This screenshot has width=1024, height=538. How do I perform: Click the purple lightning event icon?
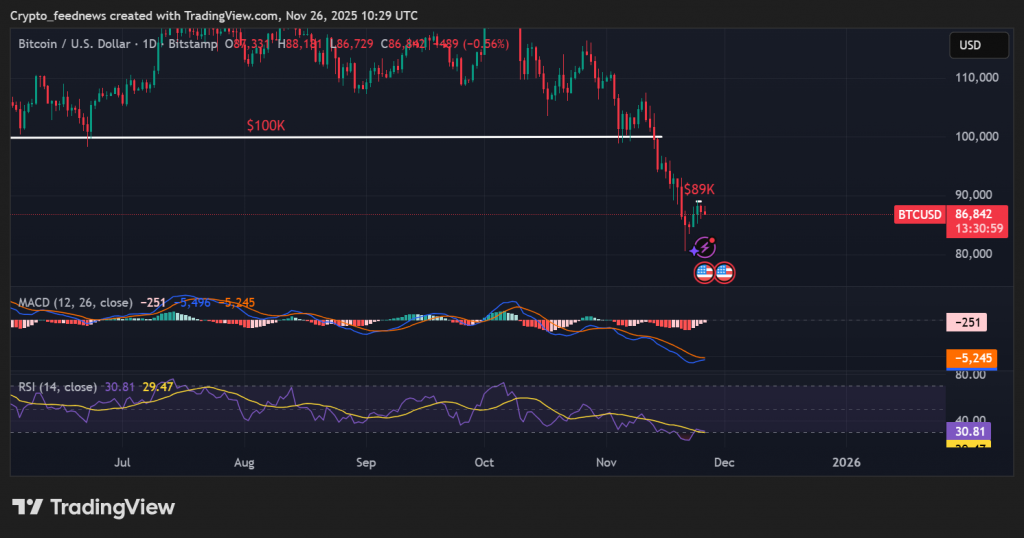(x=704, y=247)
